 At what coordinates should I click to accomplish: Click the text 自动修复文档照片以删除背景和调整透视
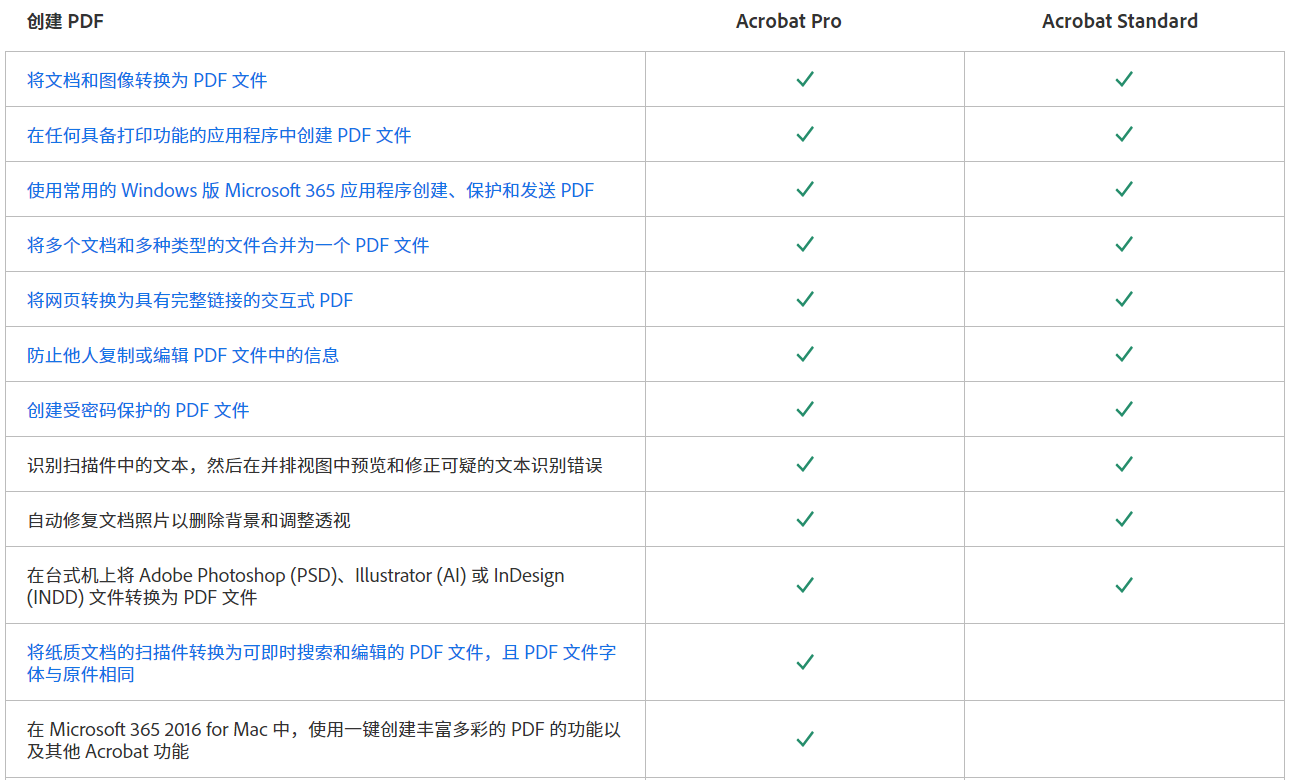(x=189, y=520)
